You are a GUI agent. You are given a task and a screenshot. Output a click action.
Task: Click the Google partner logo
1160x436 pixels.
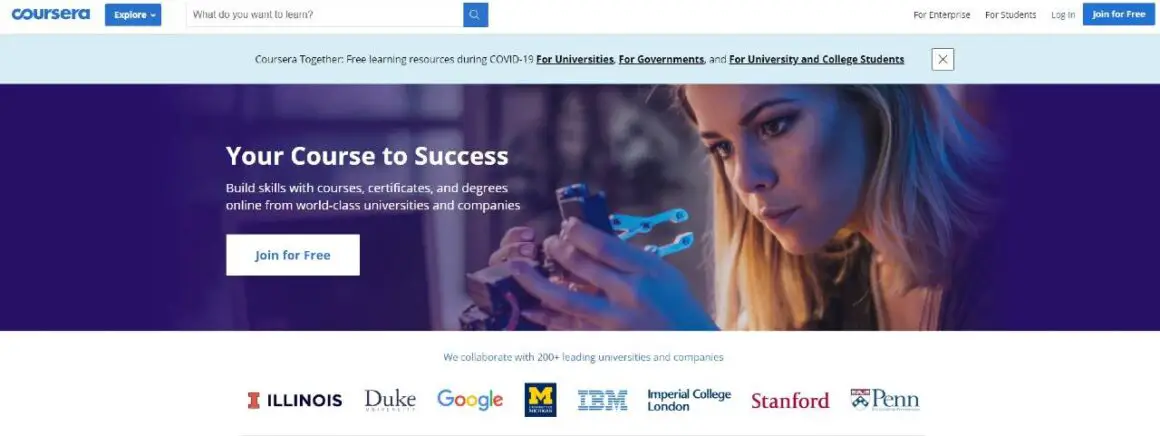[470, 400]
